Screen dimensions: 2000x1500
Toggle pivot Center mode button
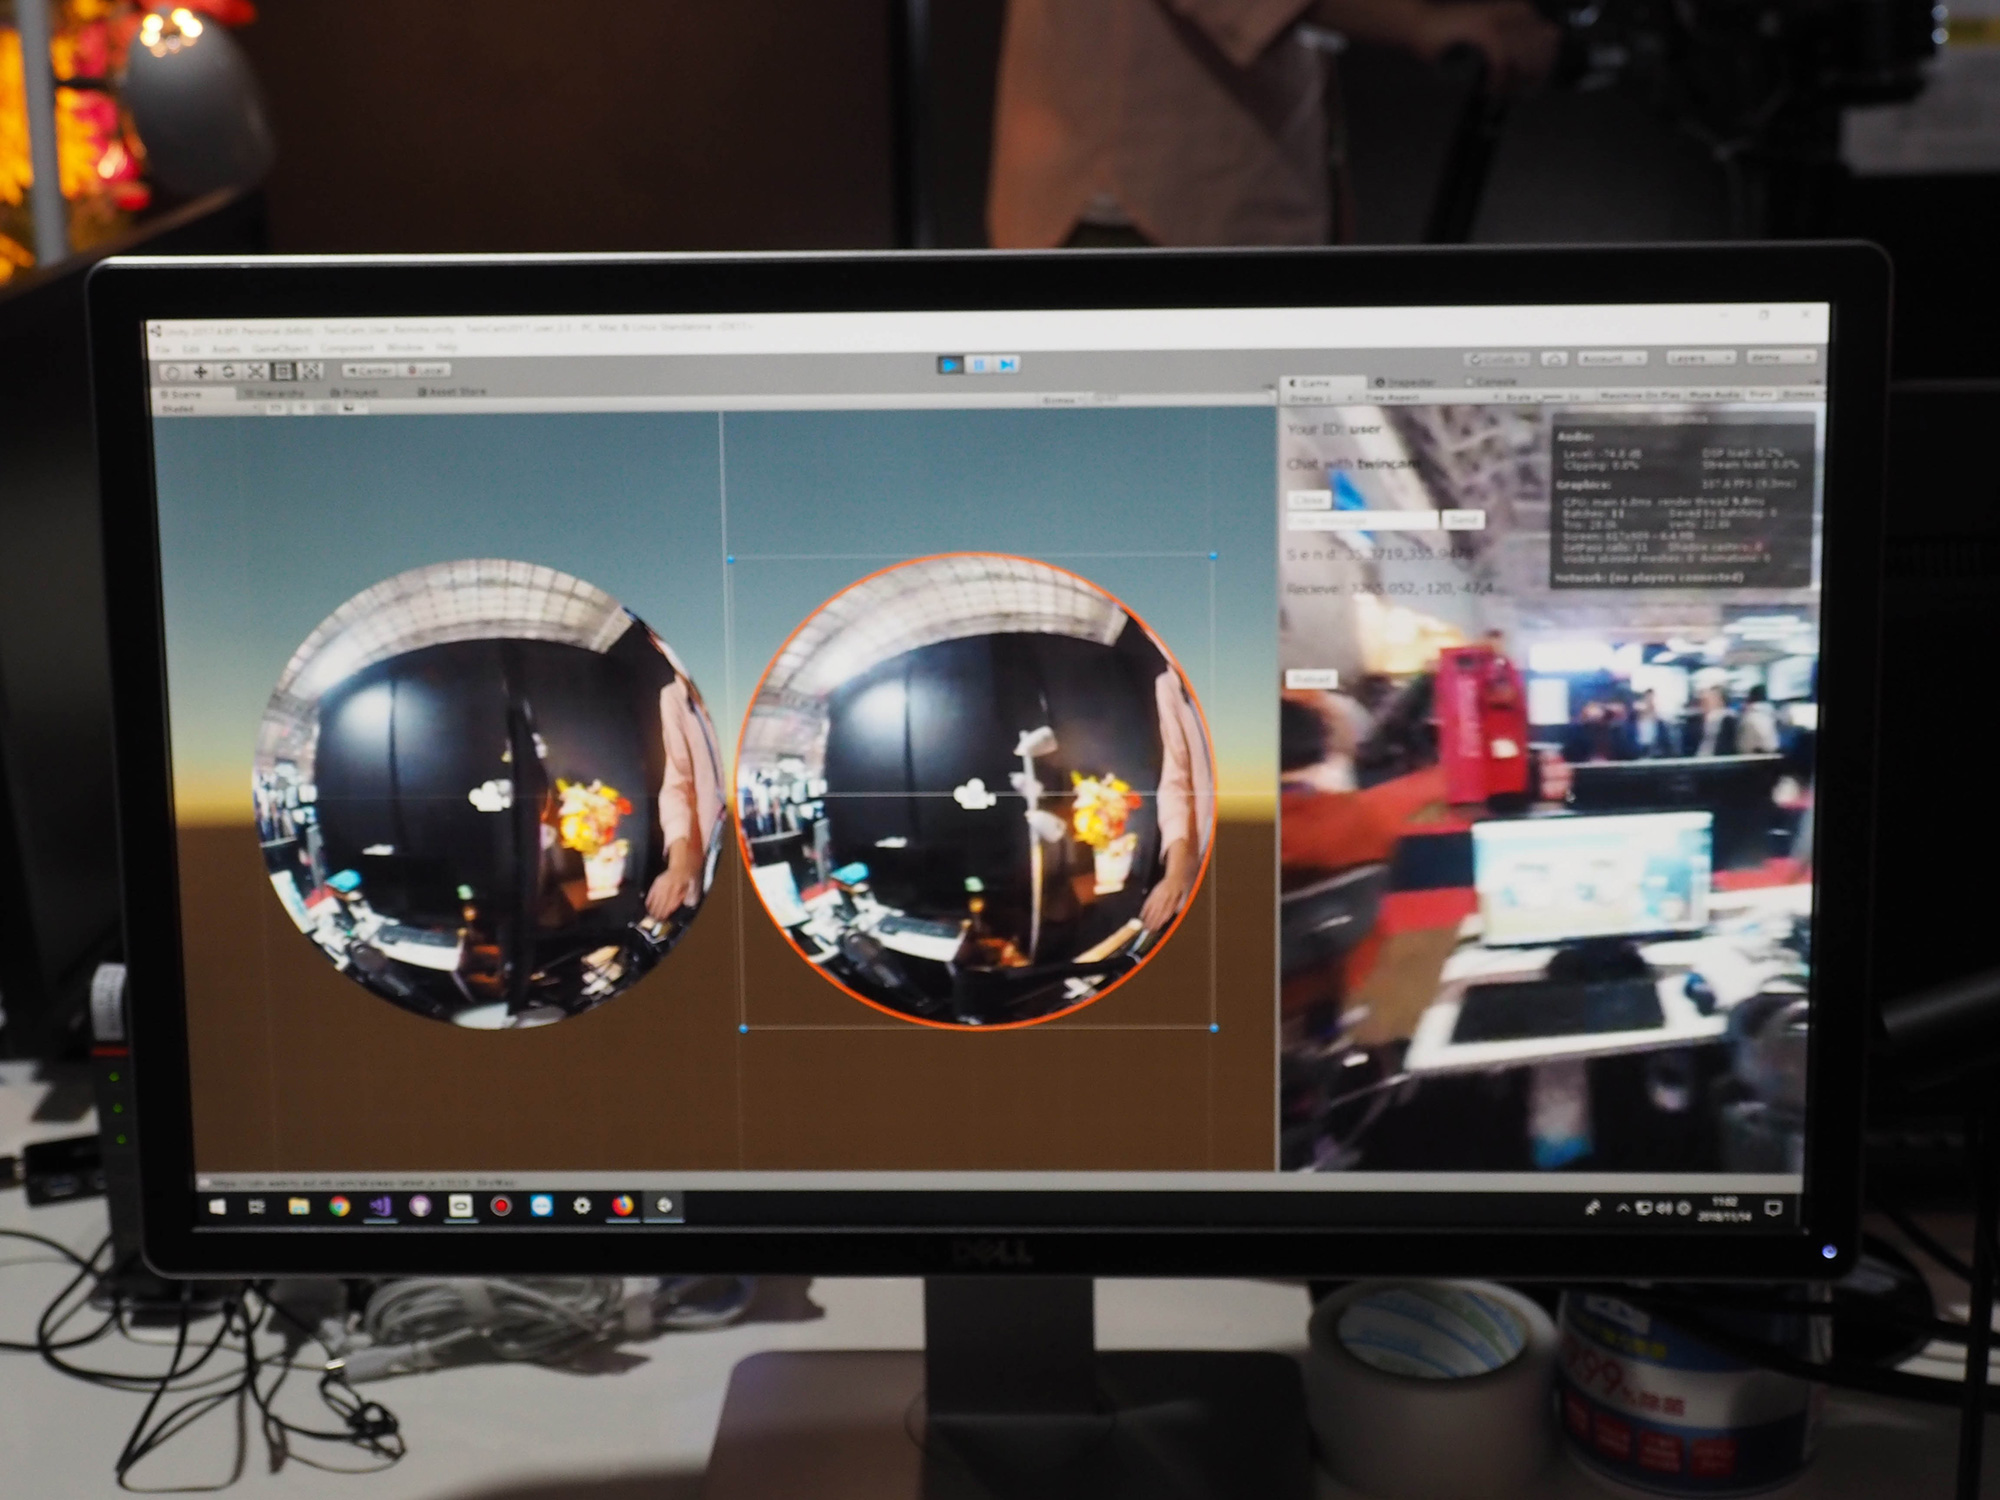(x=369, y=371)
